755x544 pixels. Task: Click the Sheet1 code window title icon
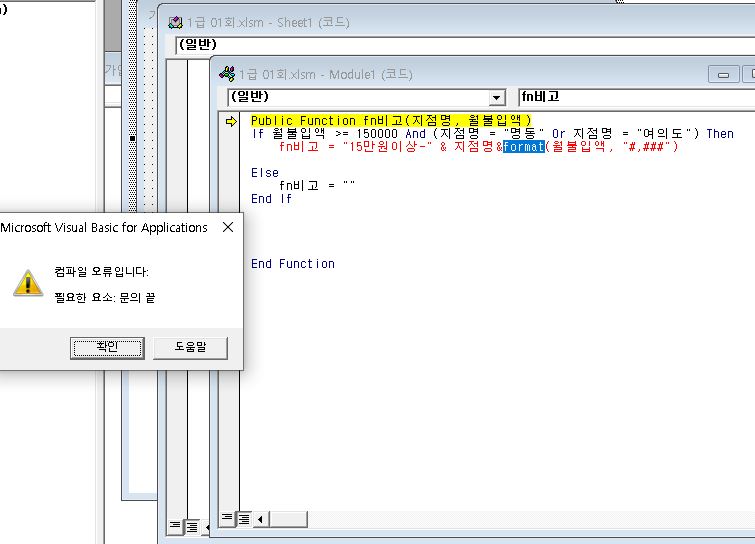tap(176, 22)
